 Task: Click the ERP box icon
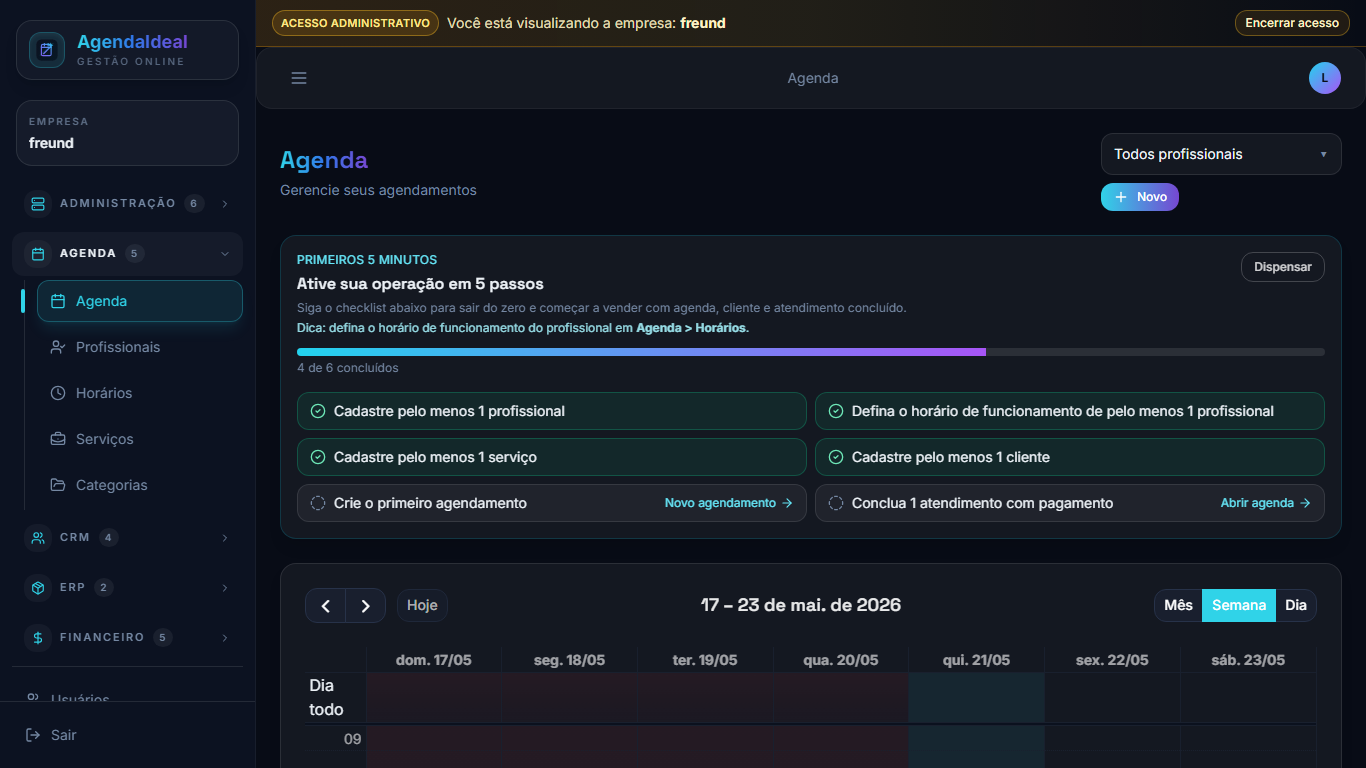point(38,588)
